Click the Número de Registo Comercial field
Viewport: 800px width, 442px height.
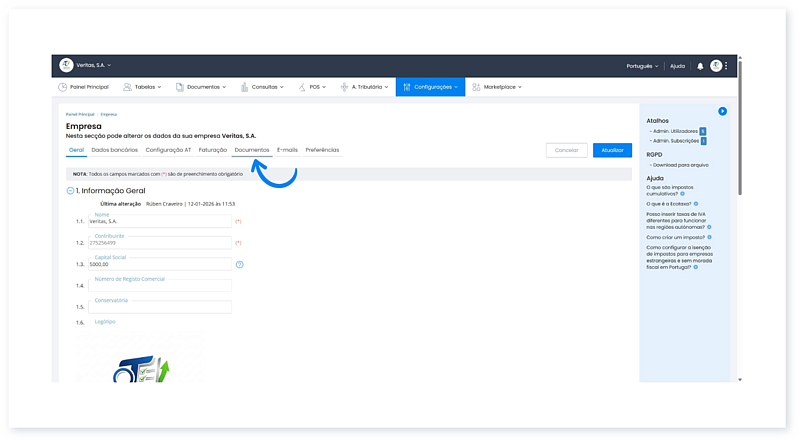[x=159, y=286]
